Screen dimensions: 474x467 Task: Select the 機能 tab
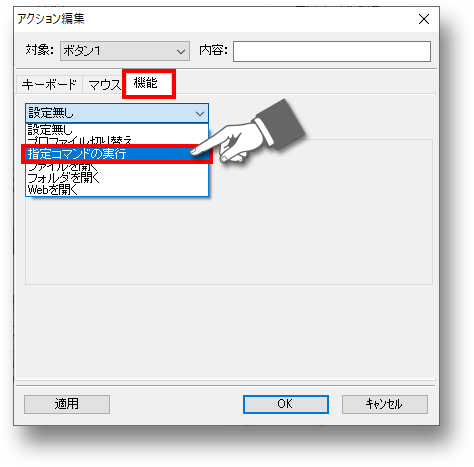click(x=148, y=83)
